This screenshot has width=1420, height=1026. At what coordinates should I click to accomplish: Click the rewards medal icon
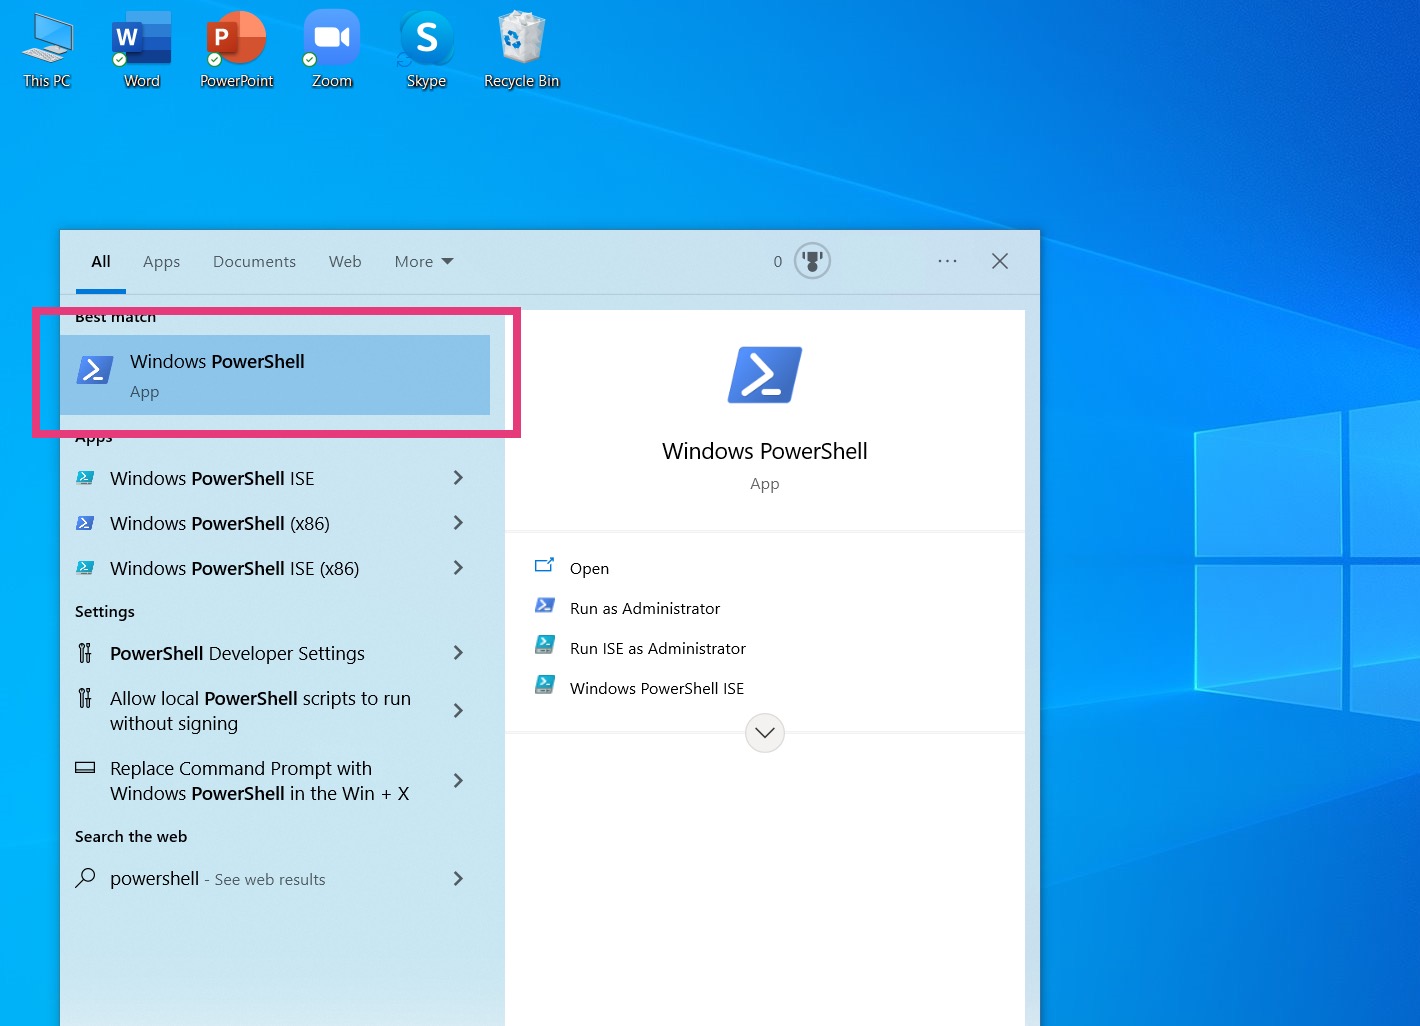[x=812, y=261]
